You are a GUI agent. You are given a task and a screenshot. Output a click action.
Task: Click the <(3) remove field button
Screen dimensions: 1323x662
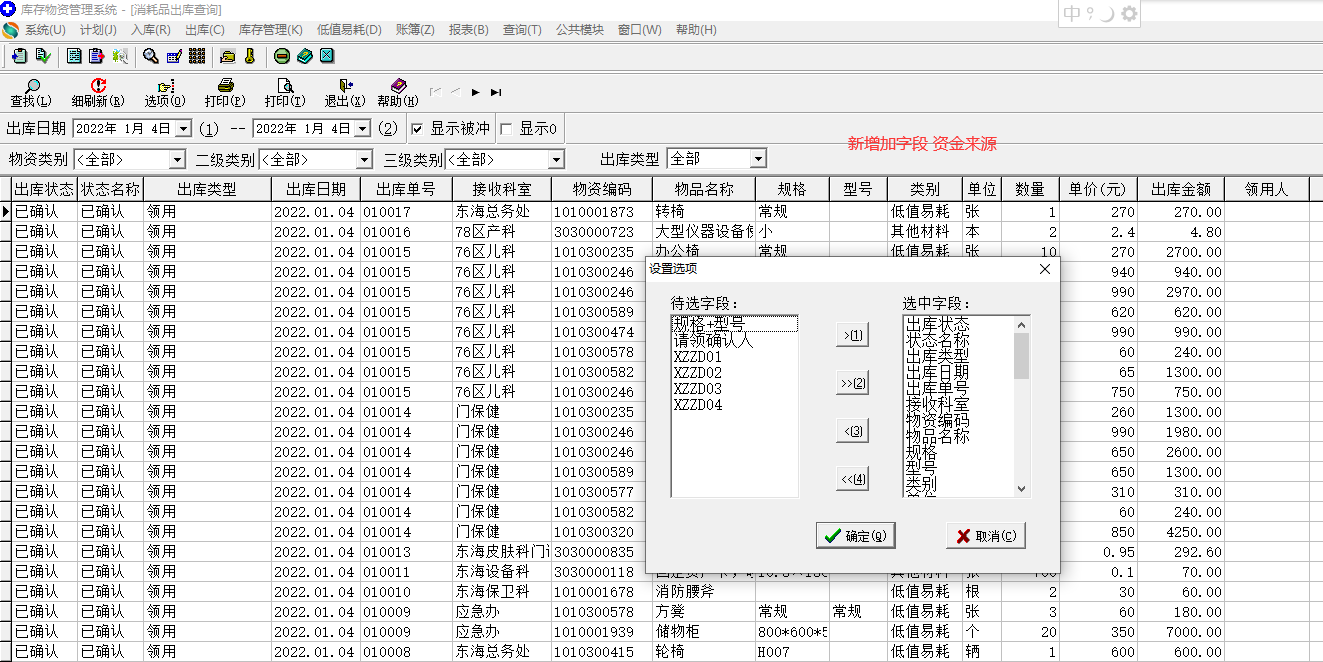click(853, 431)
